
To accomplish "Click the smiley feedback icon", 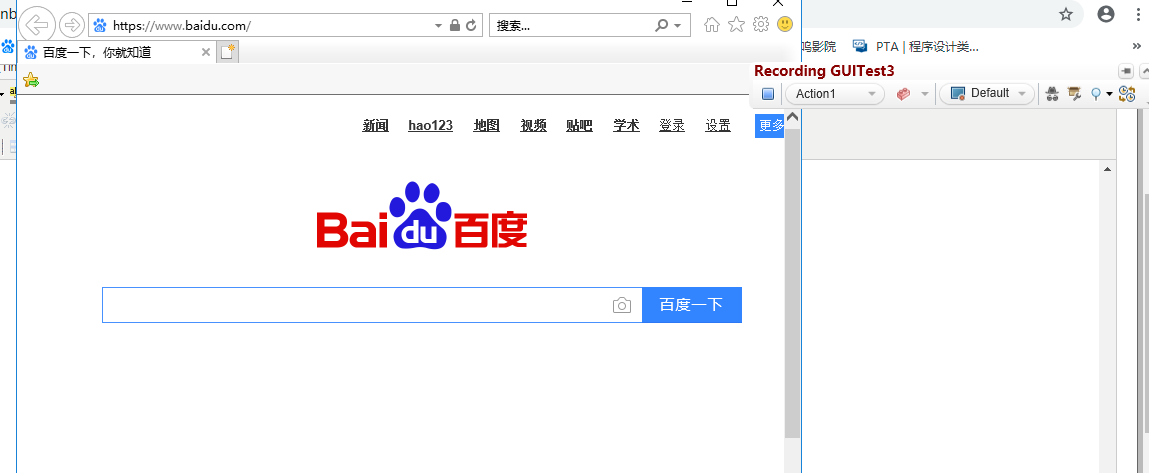I will pyautogui.click(x=785, y=24).
